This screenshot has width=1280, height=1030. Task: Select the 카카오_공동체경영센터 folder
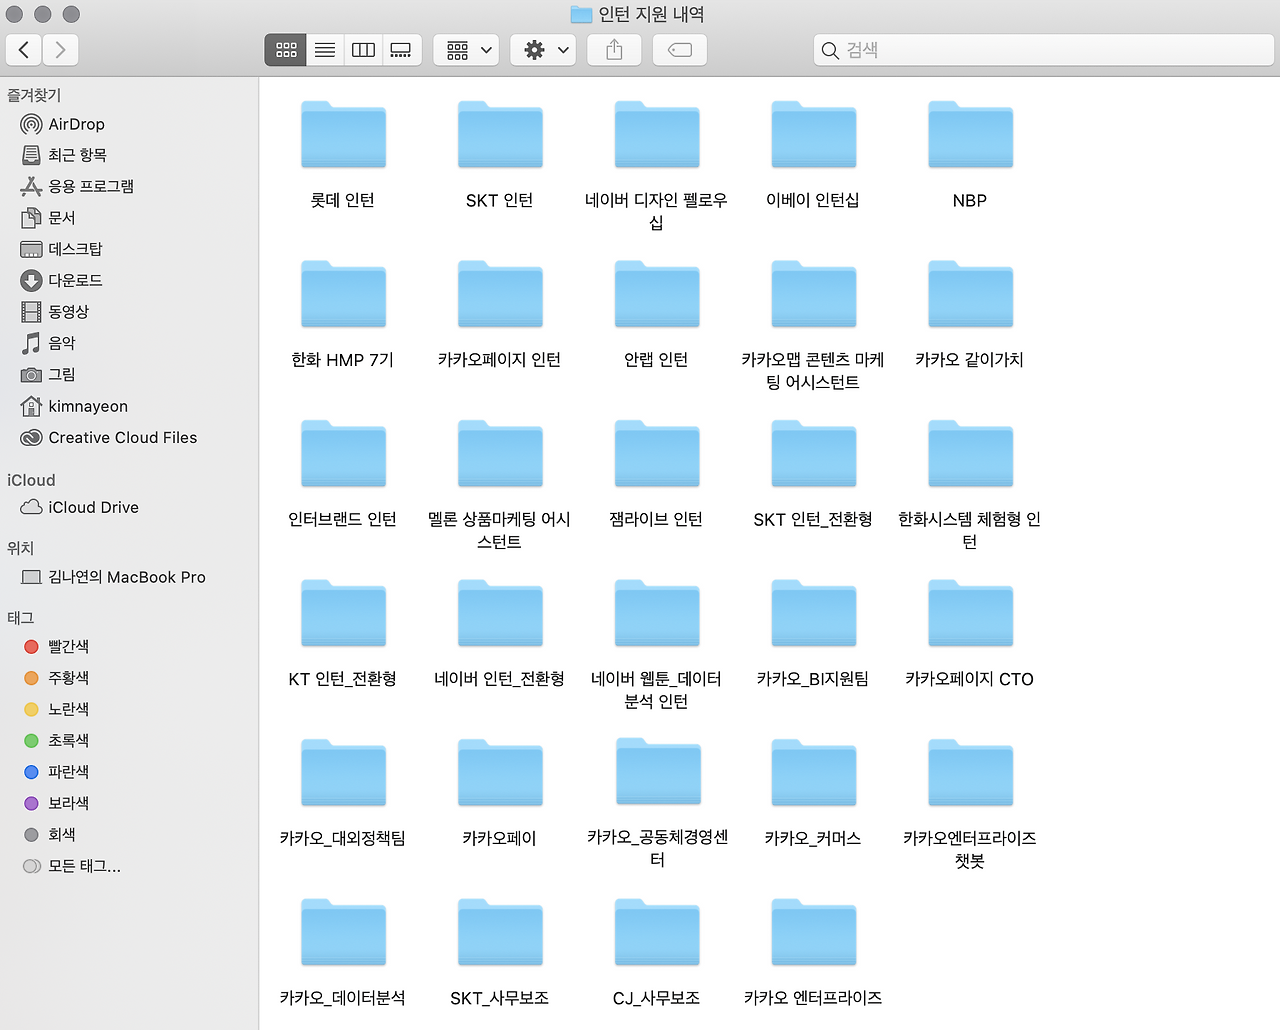point(657,804)
